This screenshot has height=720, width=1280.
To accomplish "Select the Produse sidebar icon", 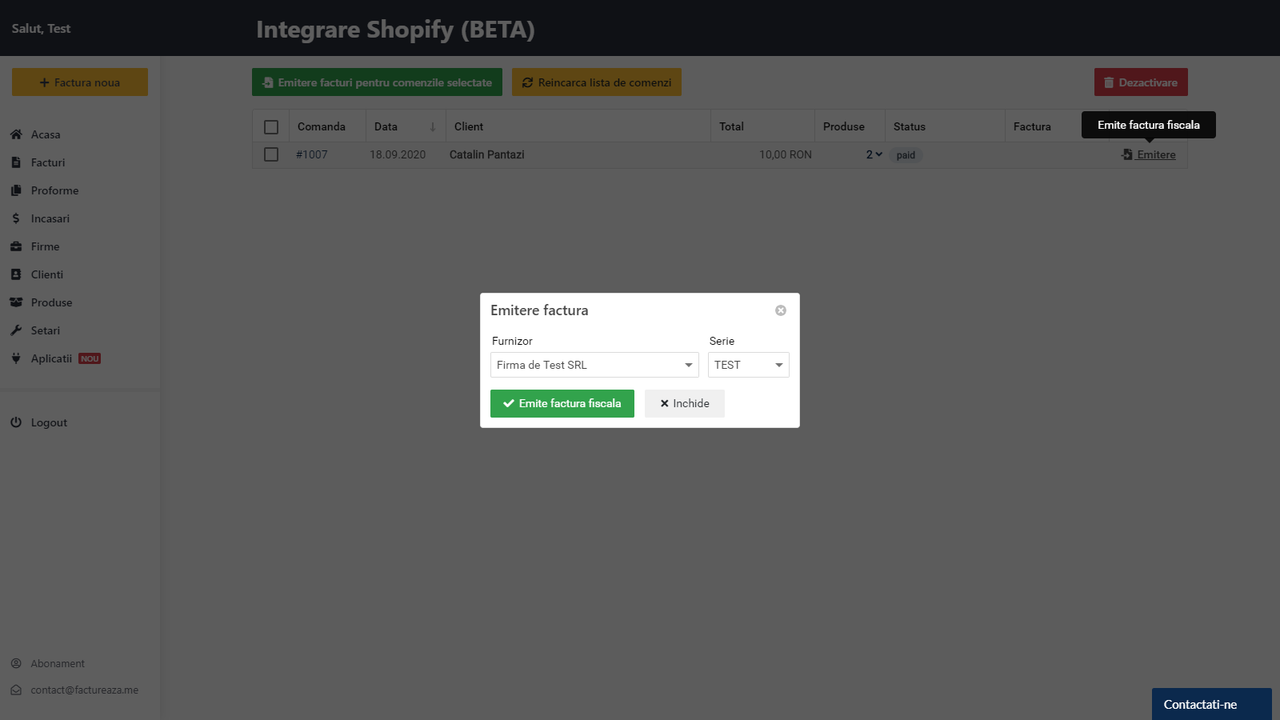I will 17,302.
